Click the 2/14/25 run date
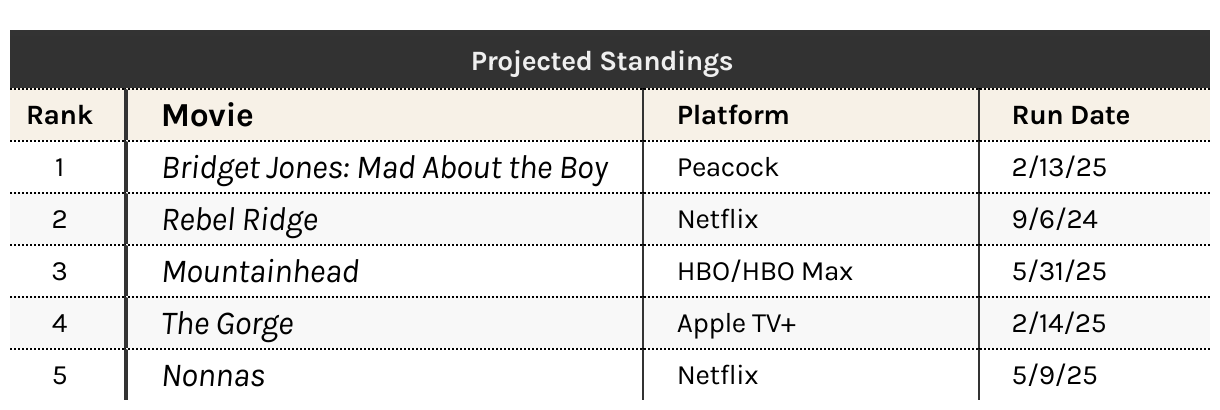This screenshot has width=1220, height=410. point(1059,323)
